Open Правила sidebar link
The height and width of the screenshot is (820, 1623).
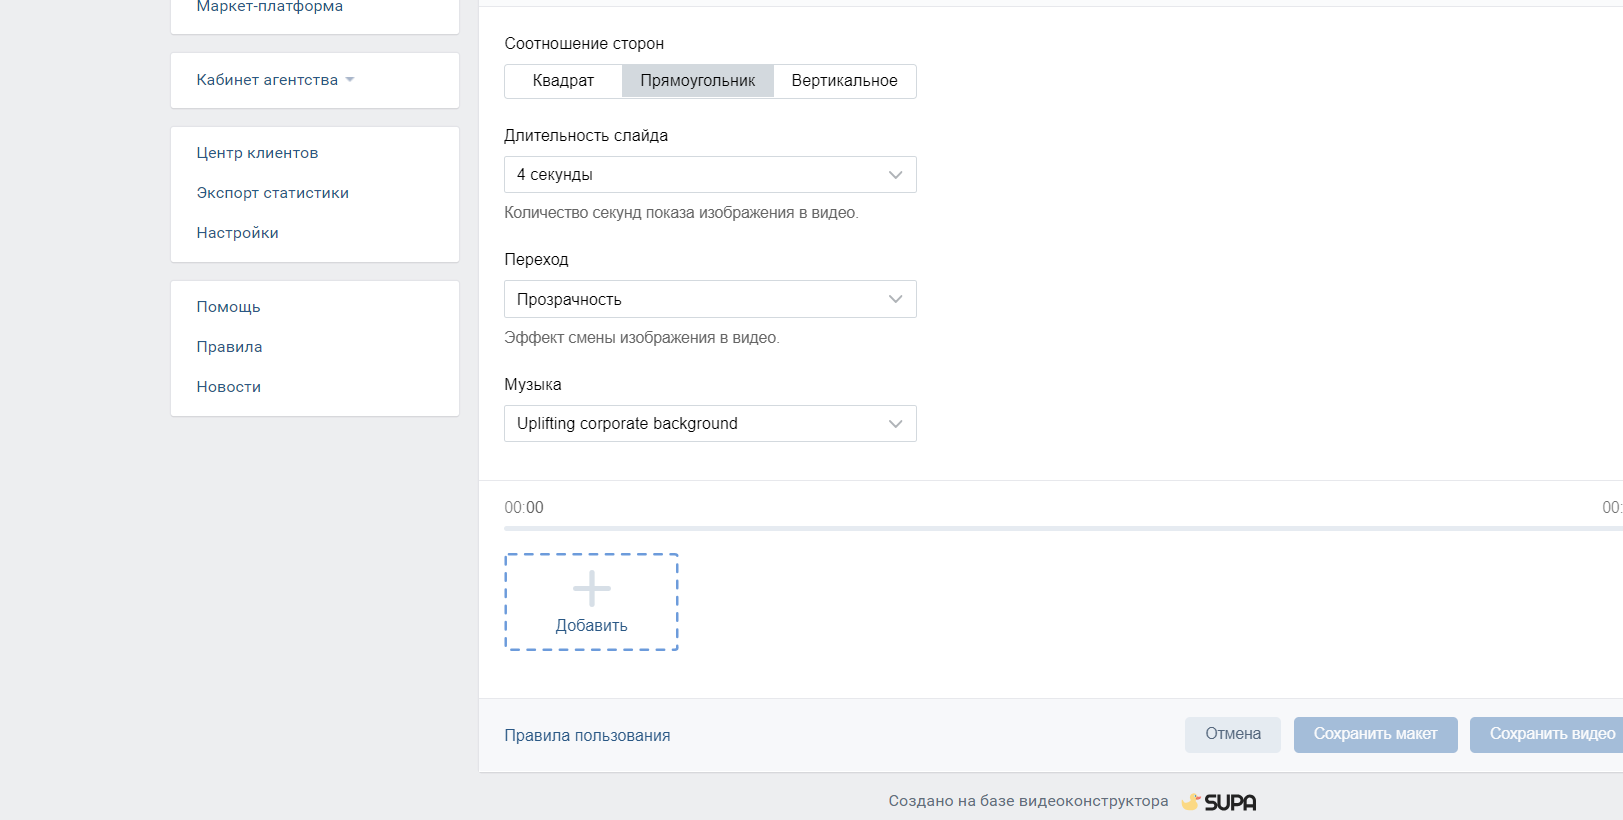[x=229, y=347]
